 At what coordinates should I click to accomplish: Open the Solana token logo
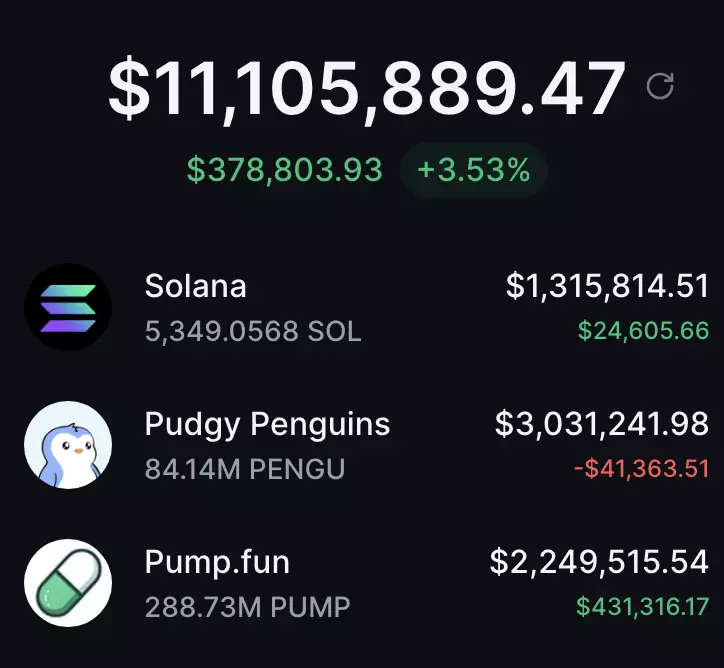point(68,307)
